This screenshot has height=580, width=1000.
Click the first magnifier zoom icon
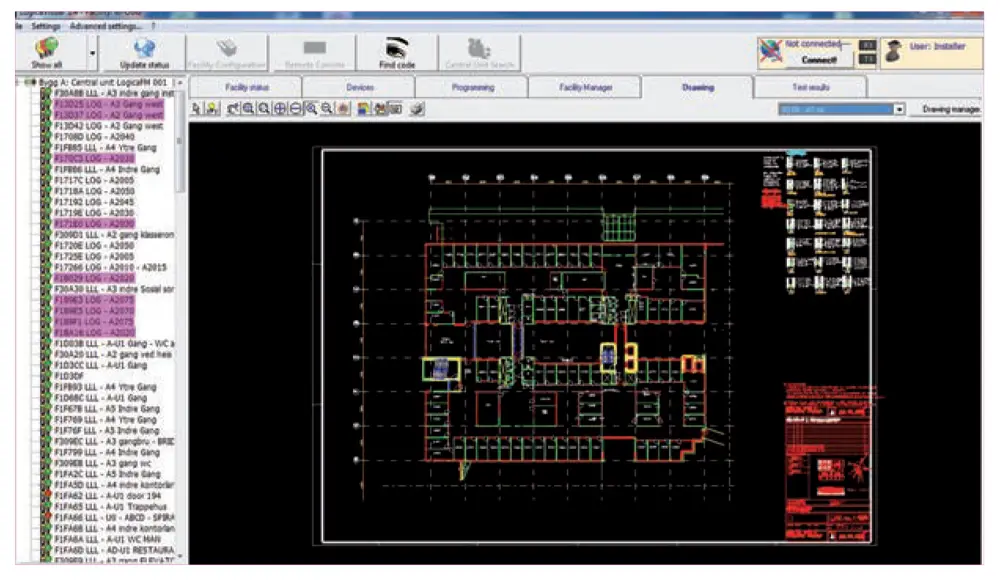click(247, 108)
